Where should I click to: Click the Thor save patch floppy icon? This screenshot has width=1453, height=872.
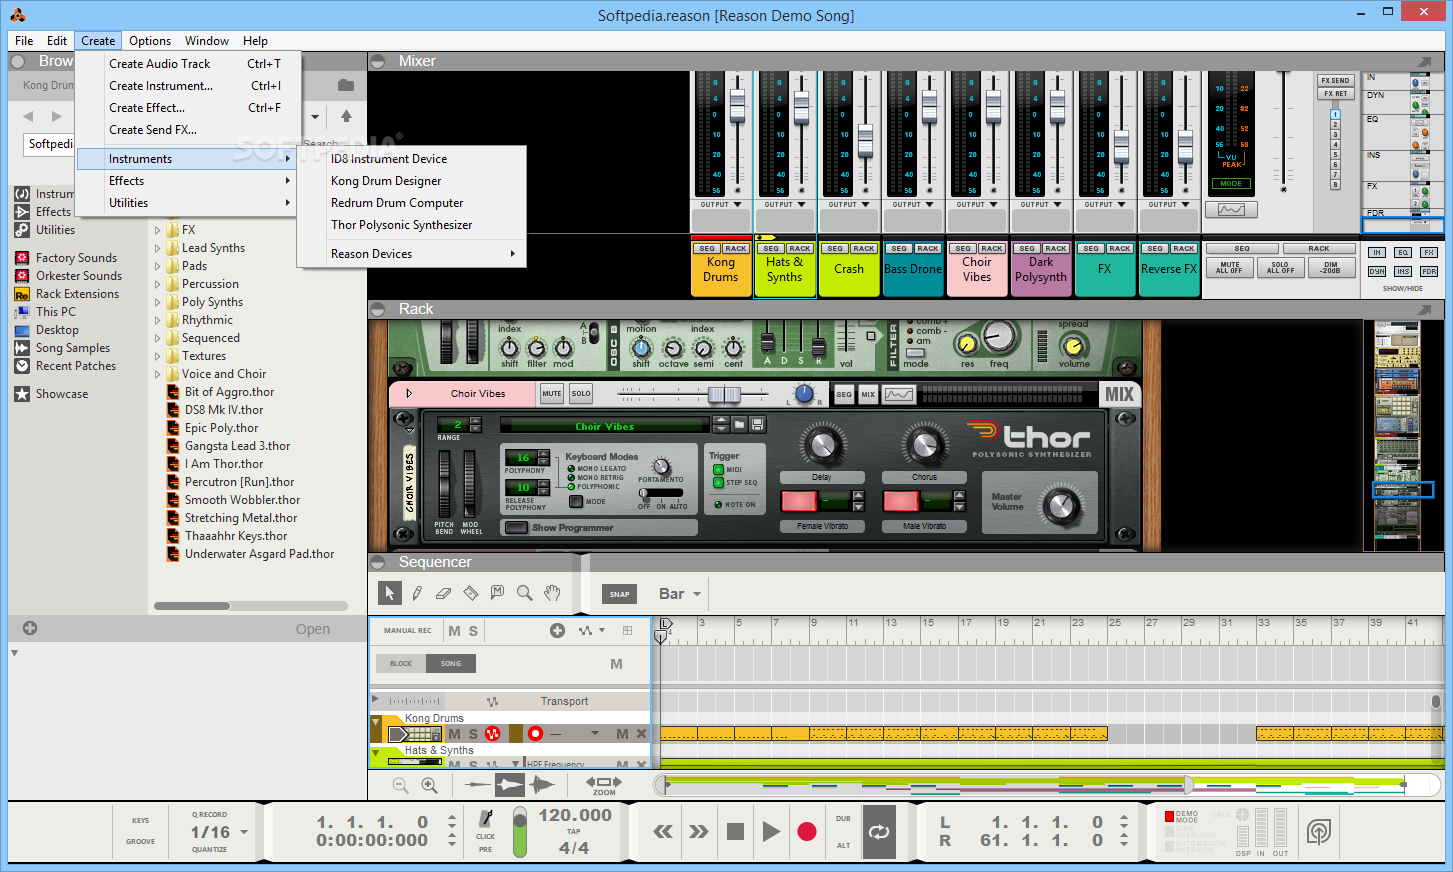point(757,425)
